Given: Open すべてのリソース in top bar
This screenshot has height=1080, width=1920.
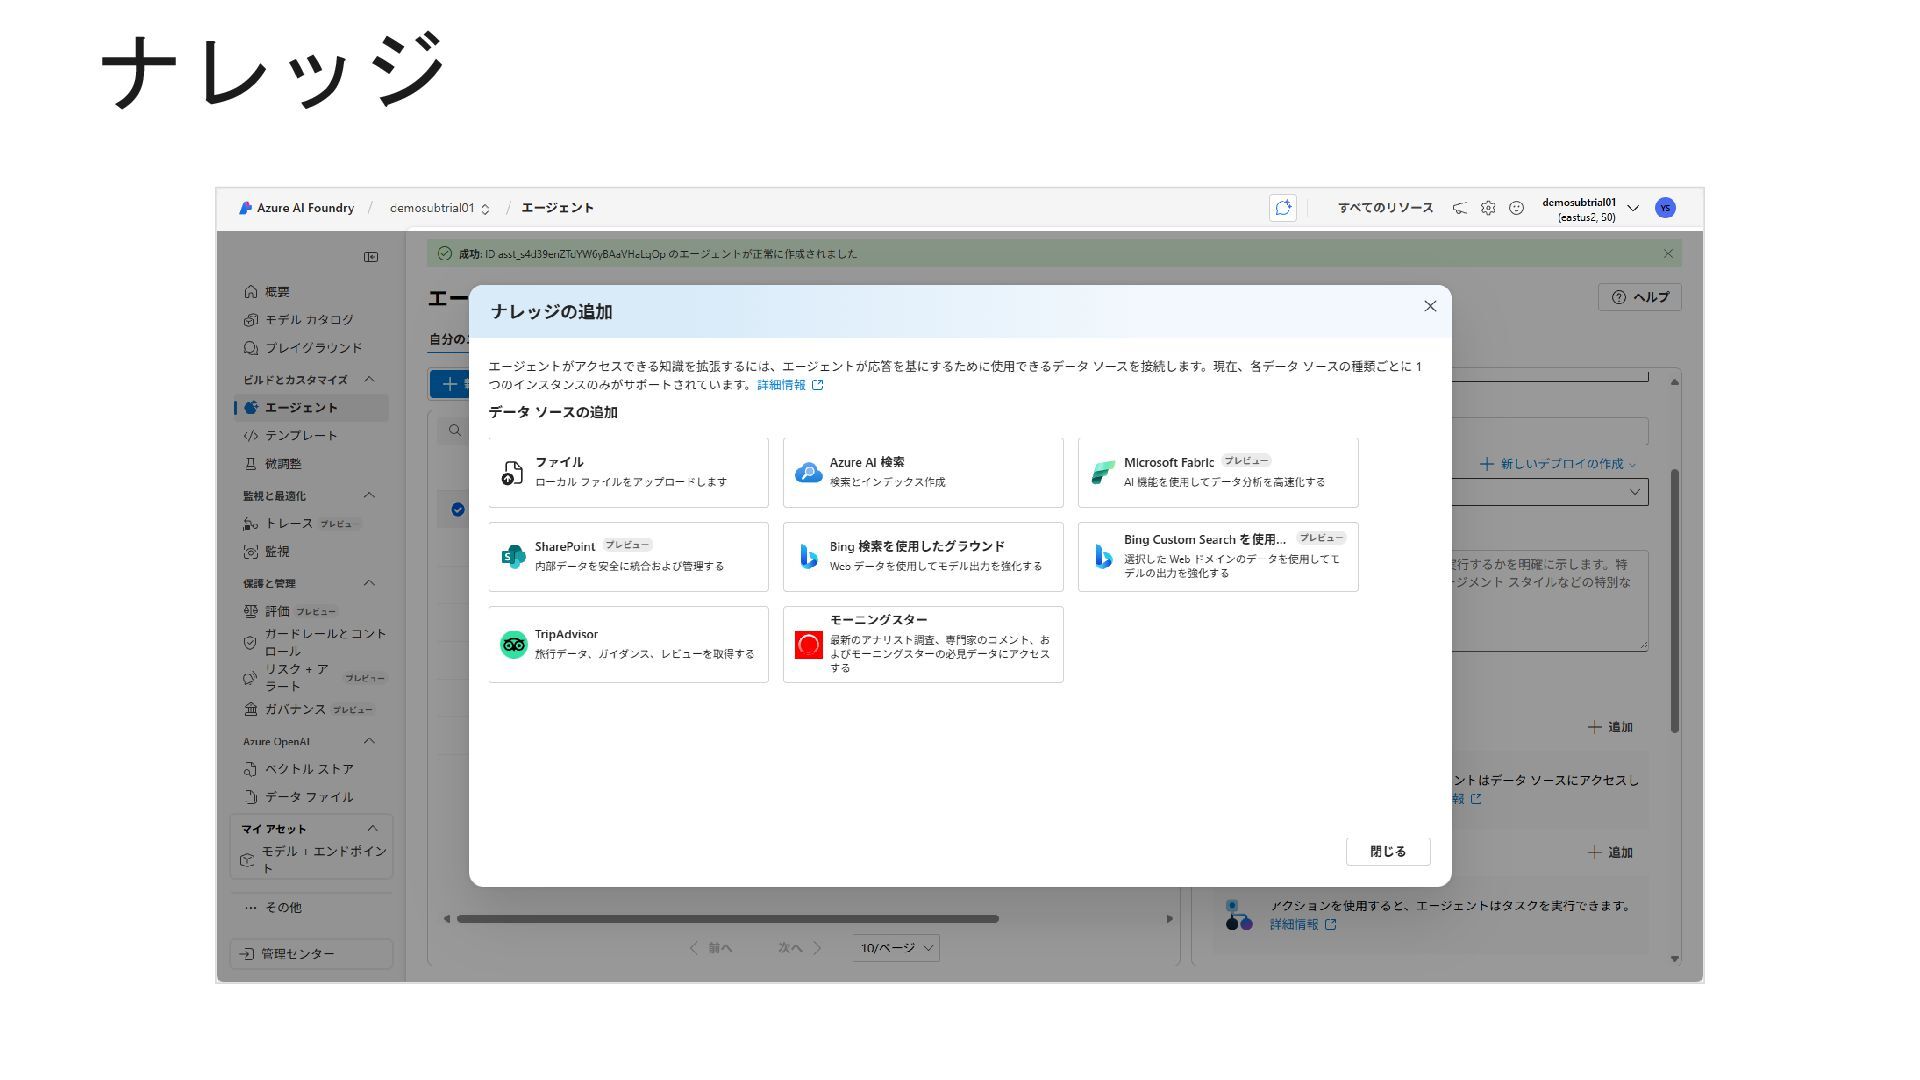Looking at the screenshot, I should tap(1385, 208).
